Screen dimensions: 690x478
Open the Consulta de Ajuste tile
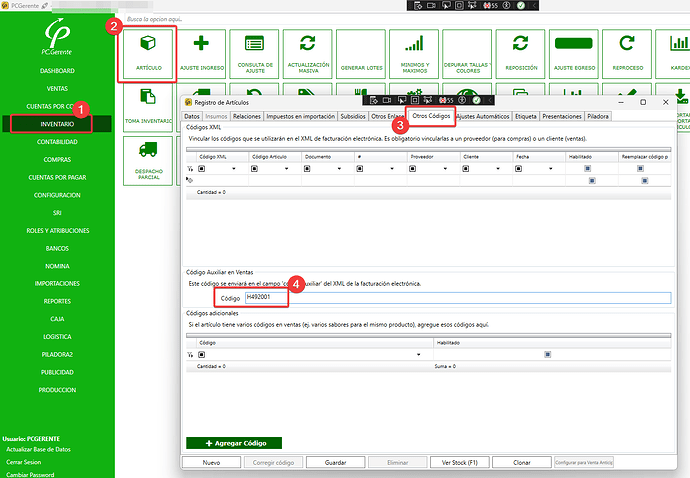coord(254,54)
